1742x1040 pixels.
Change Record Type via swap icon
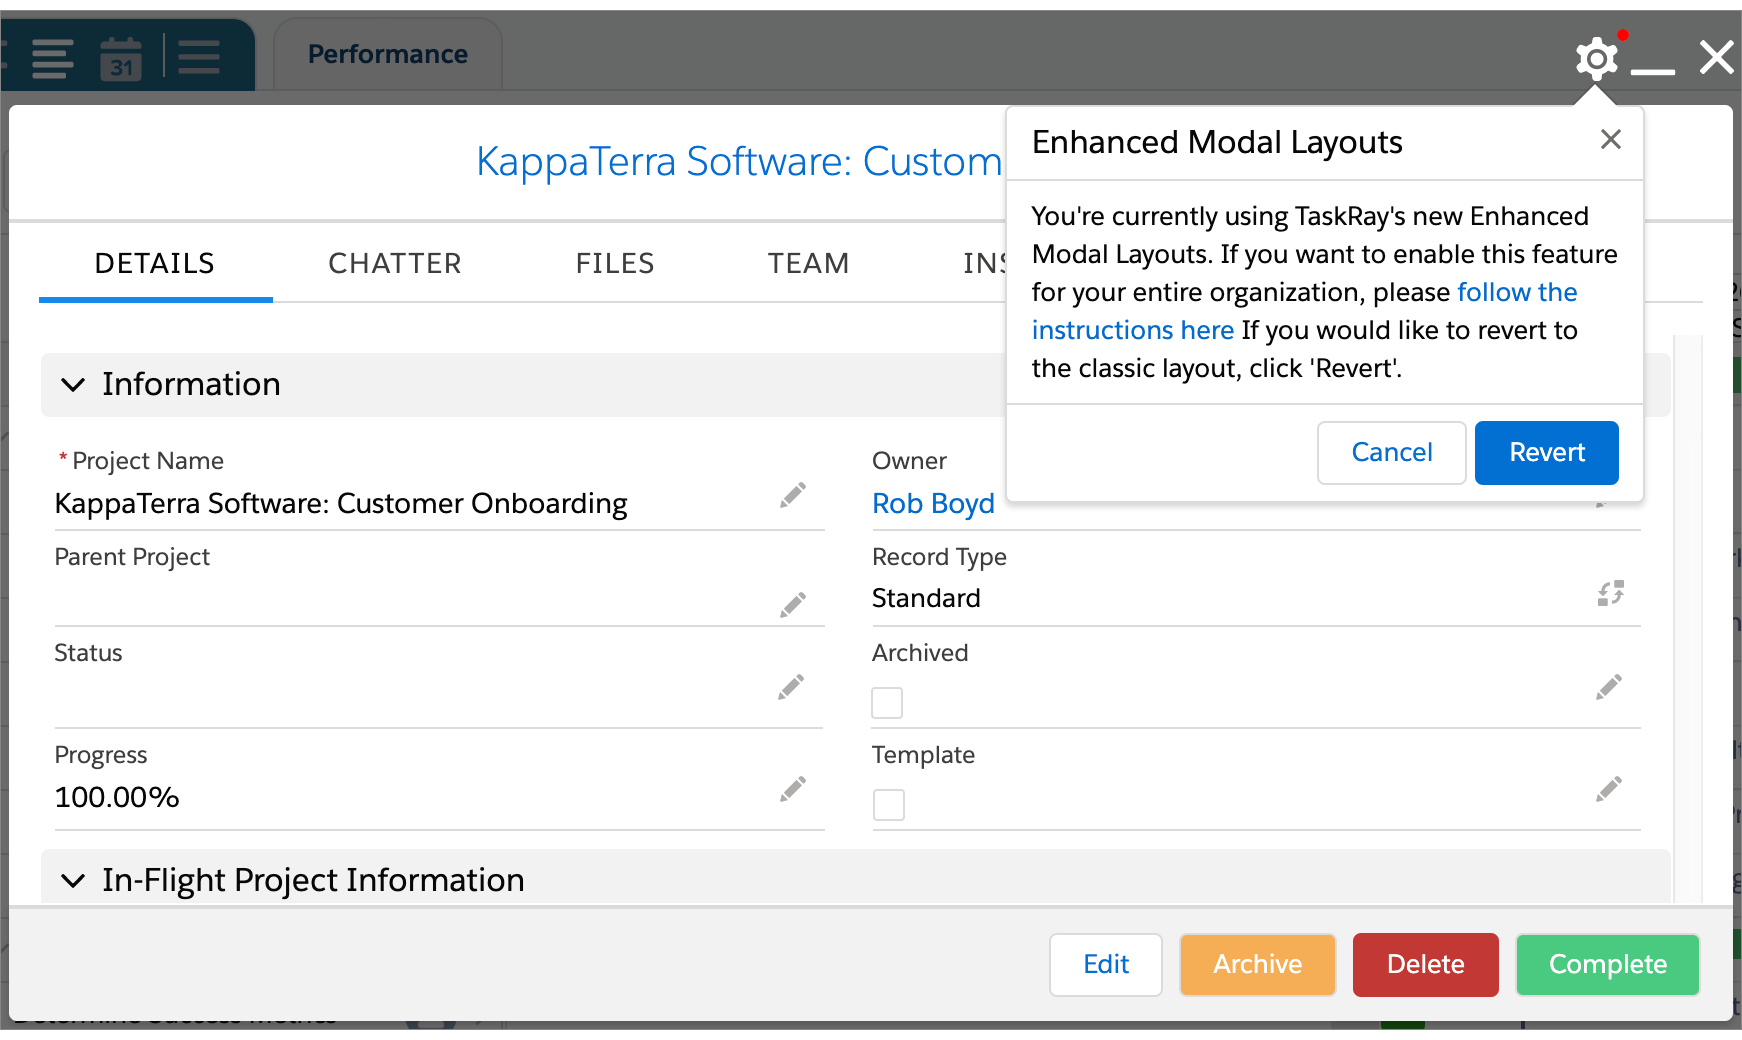click(x=1610, y=593)
